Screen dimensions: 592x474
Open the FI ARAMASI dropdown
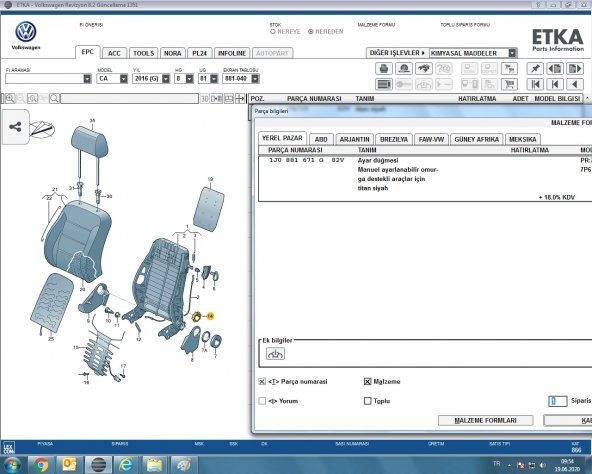[x=87, y=79]
